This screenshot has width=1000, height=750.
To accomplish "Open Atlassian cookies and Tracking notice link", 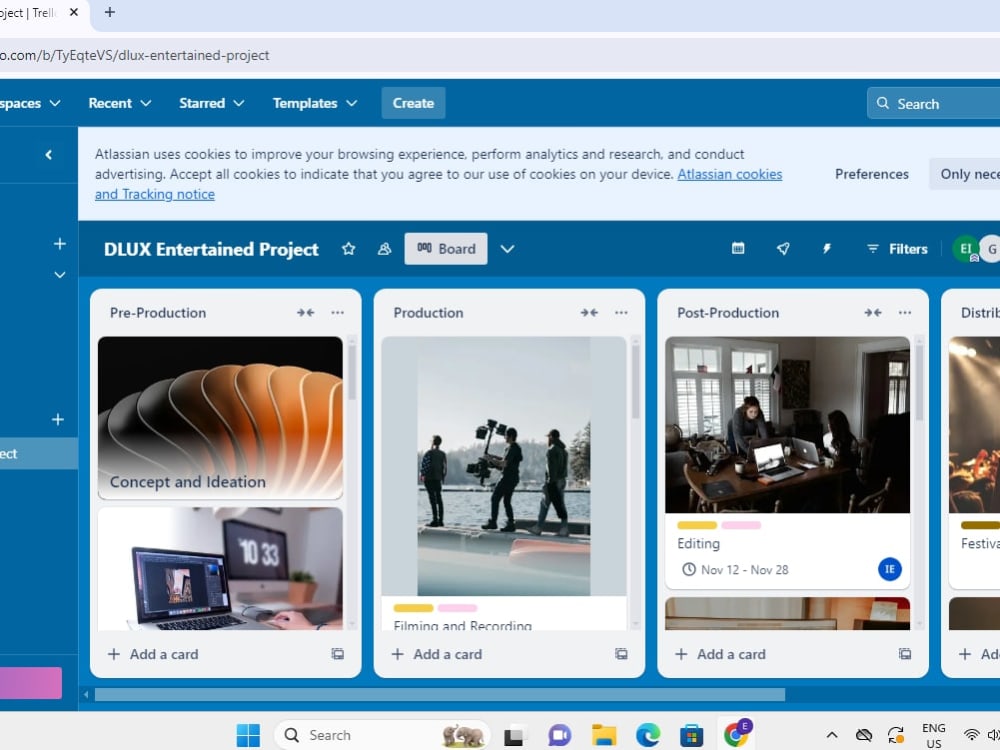I will pyautogui.click(x=730, y=174).
